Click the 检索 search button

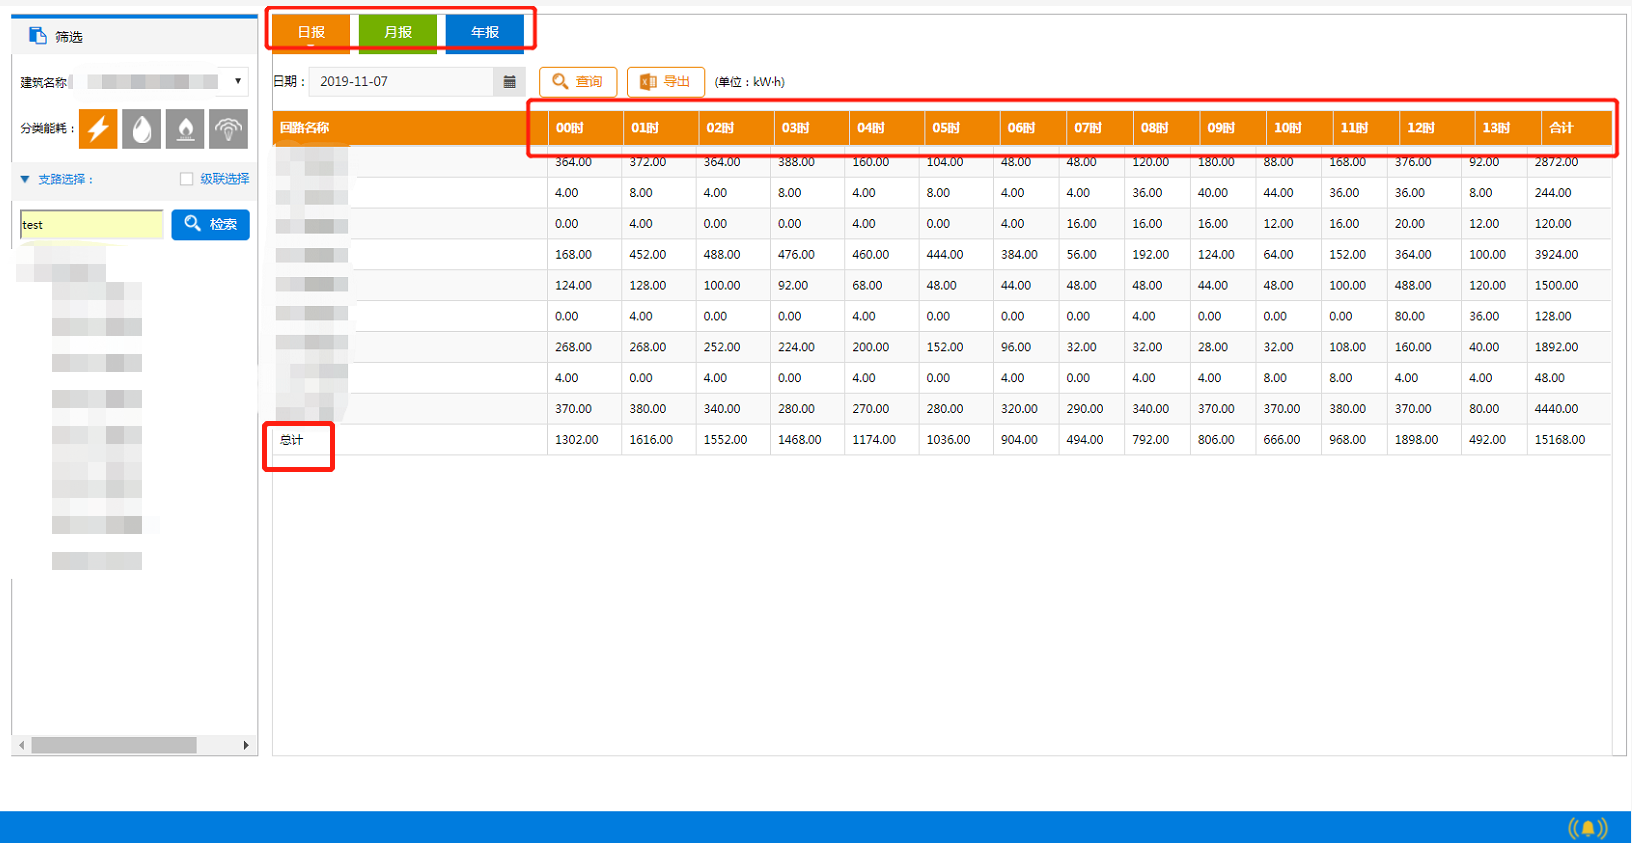(210, 224)
